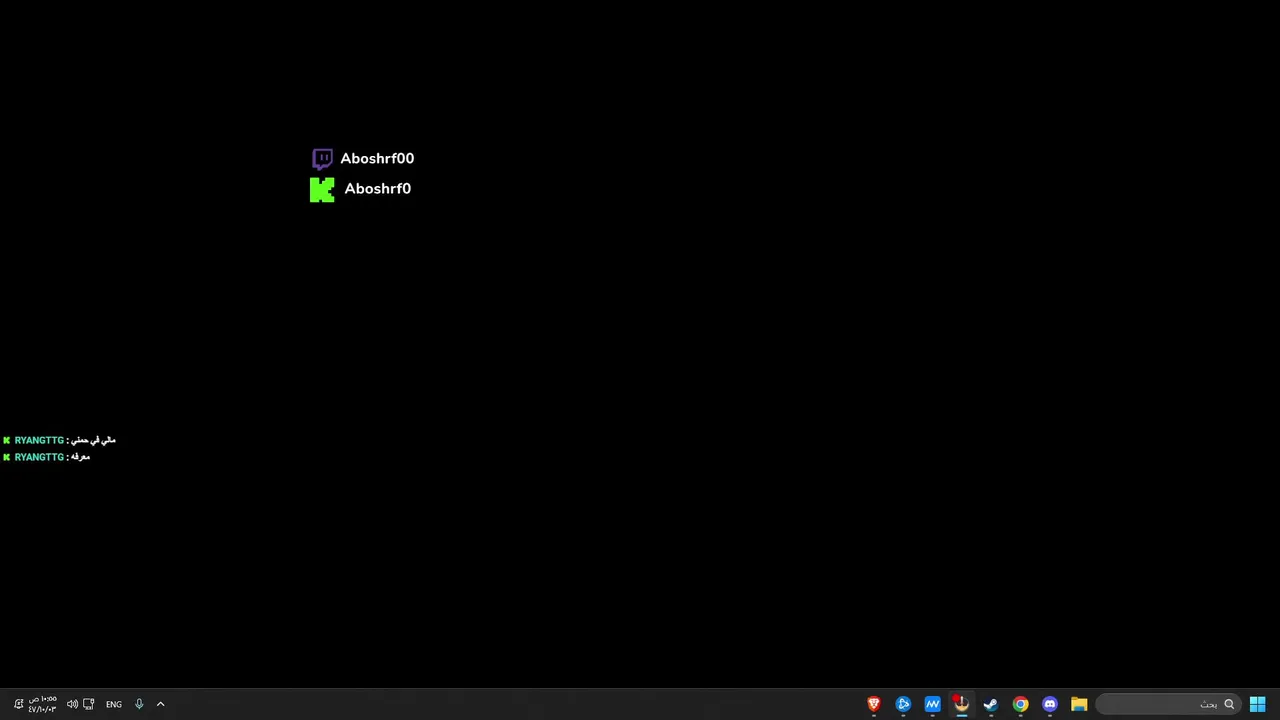Launch Google Chrome from the taskbar

click(1020, 704)
